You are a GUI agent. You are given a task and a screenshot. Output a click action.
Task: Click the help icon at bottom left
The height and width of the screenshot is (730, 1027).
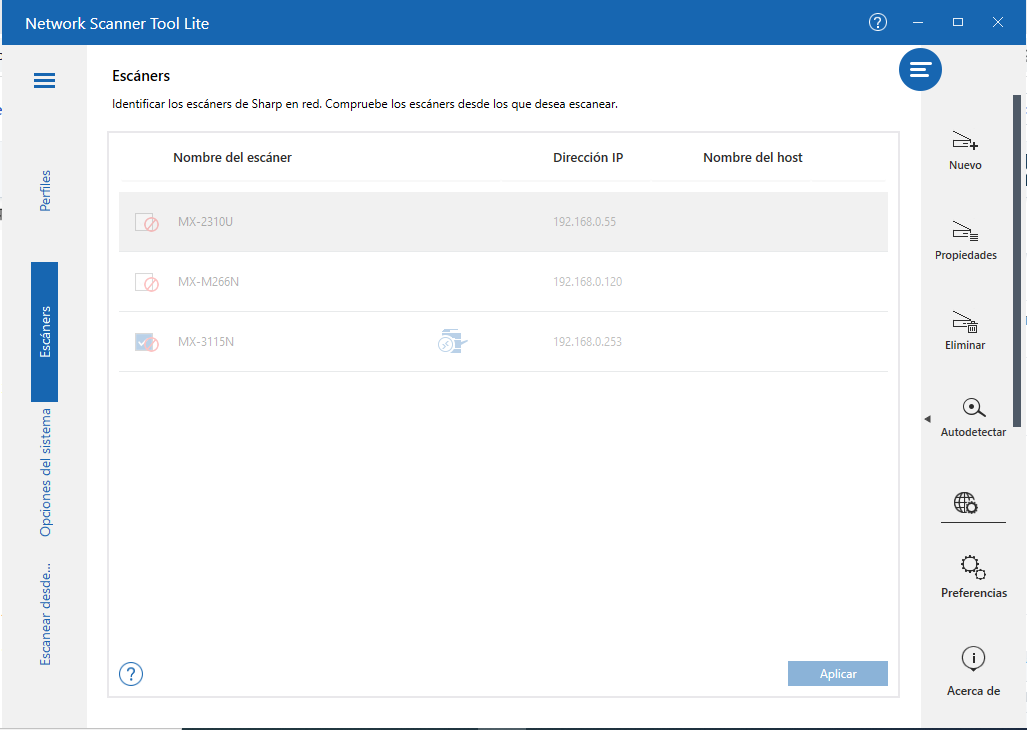click(x=131, y=674)
